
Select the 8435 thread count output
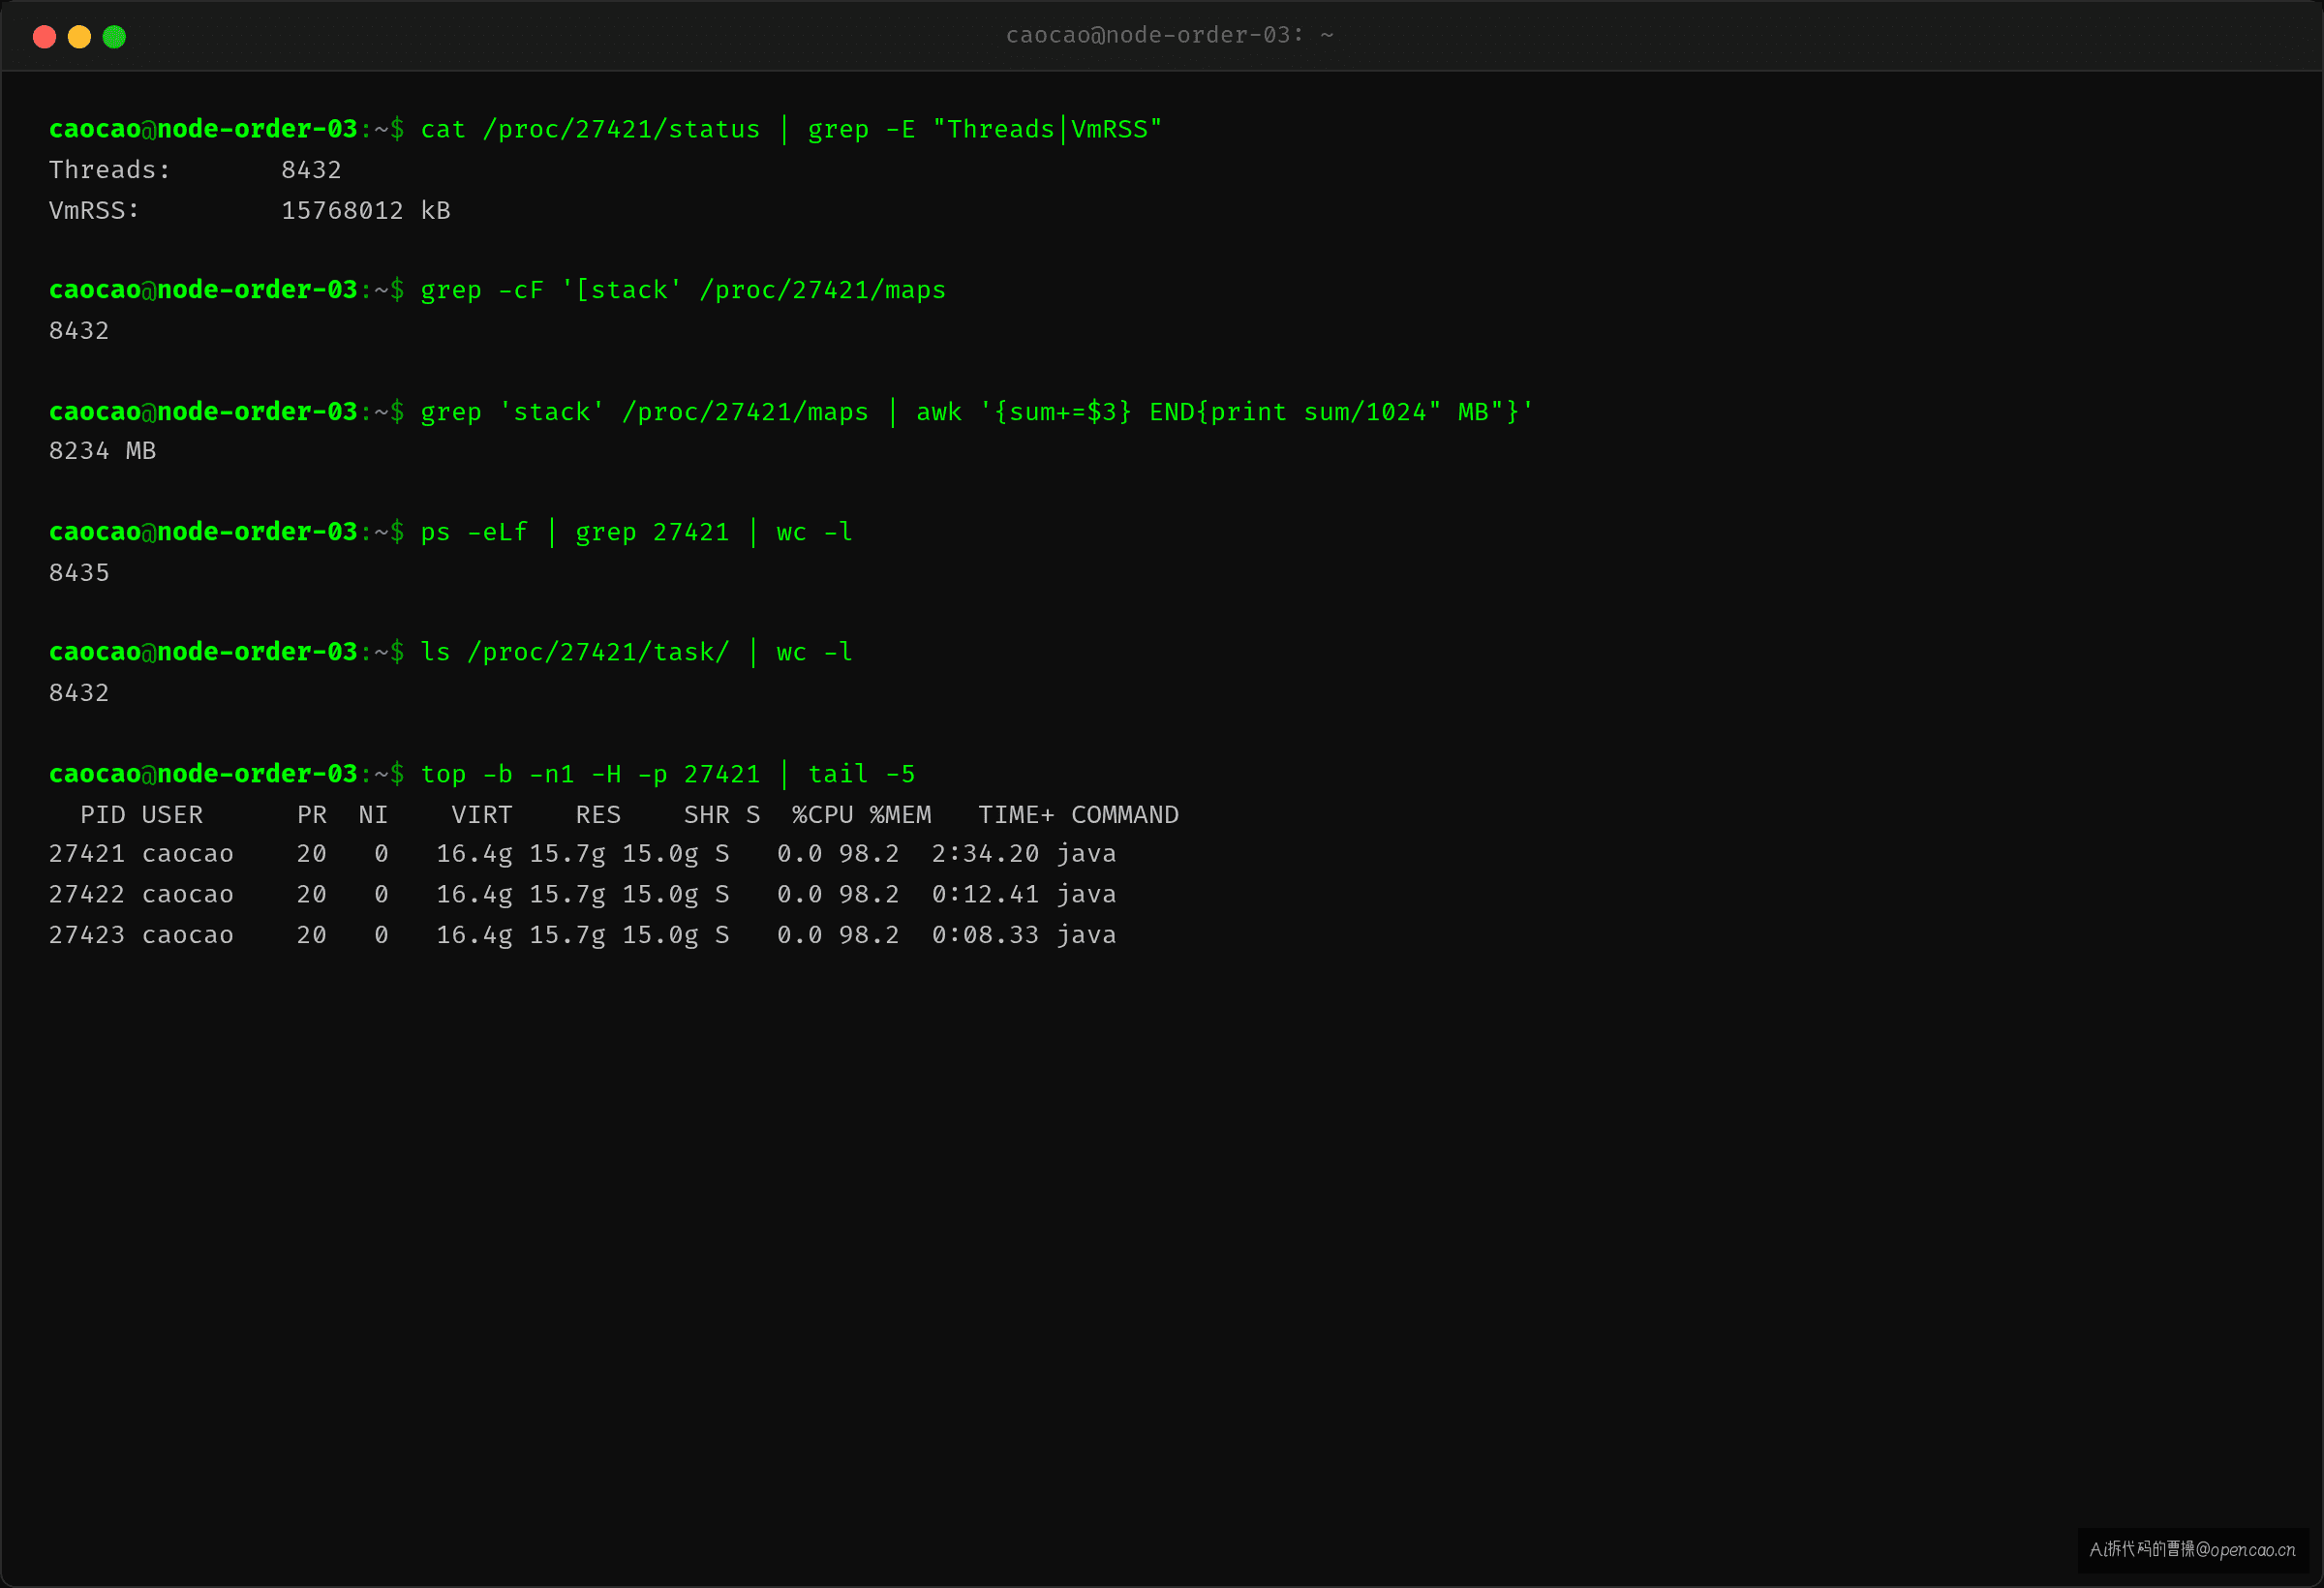(79, 573)
